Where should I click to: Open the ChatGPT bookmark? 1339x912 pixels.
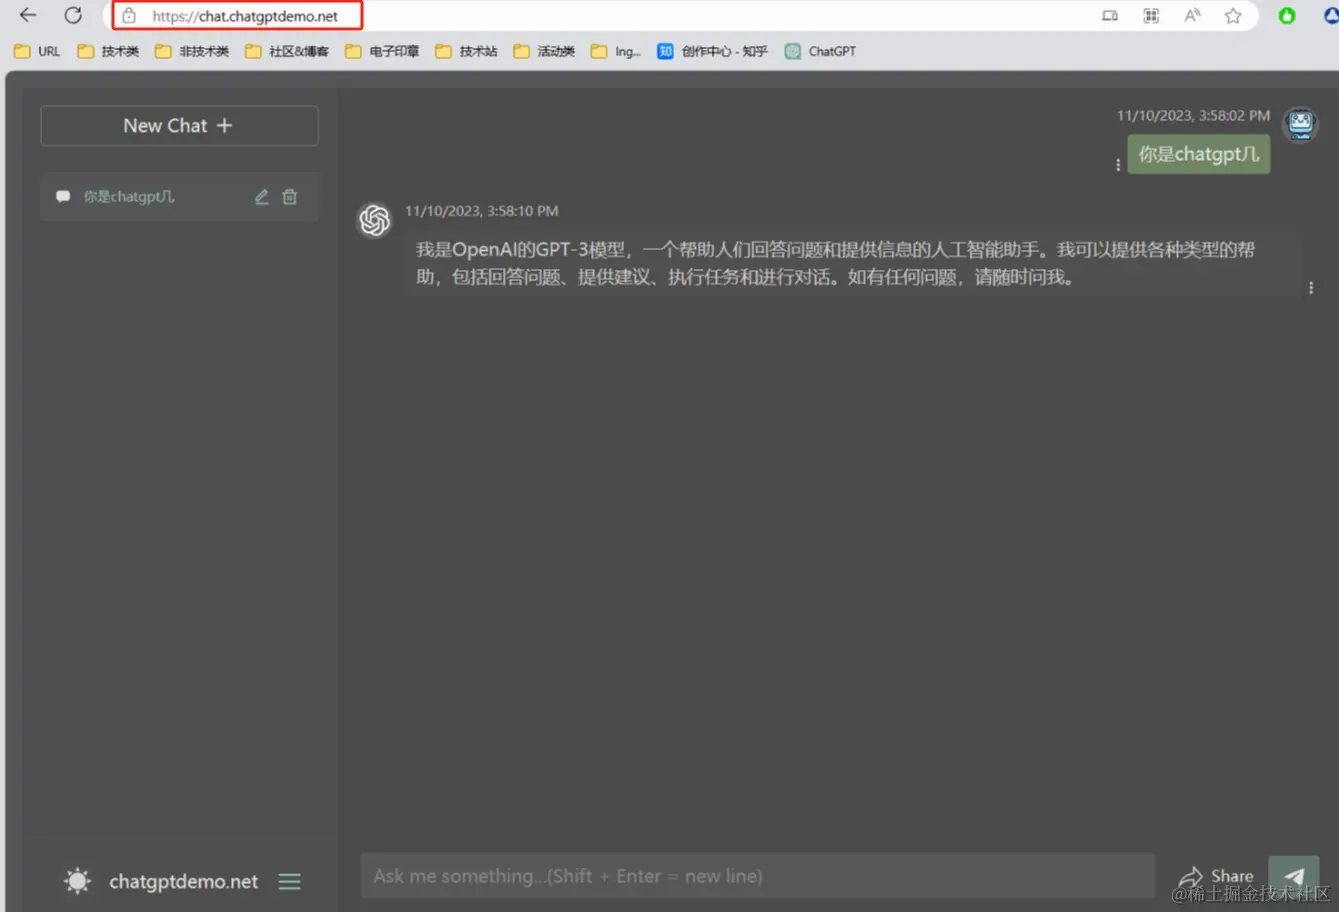820,51
